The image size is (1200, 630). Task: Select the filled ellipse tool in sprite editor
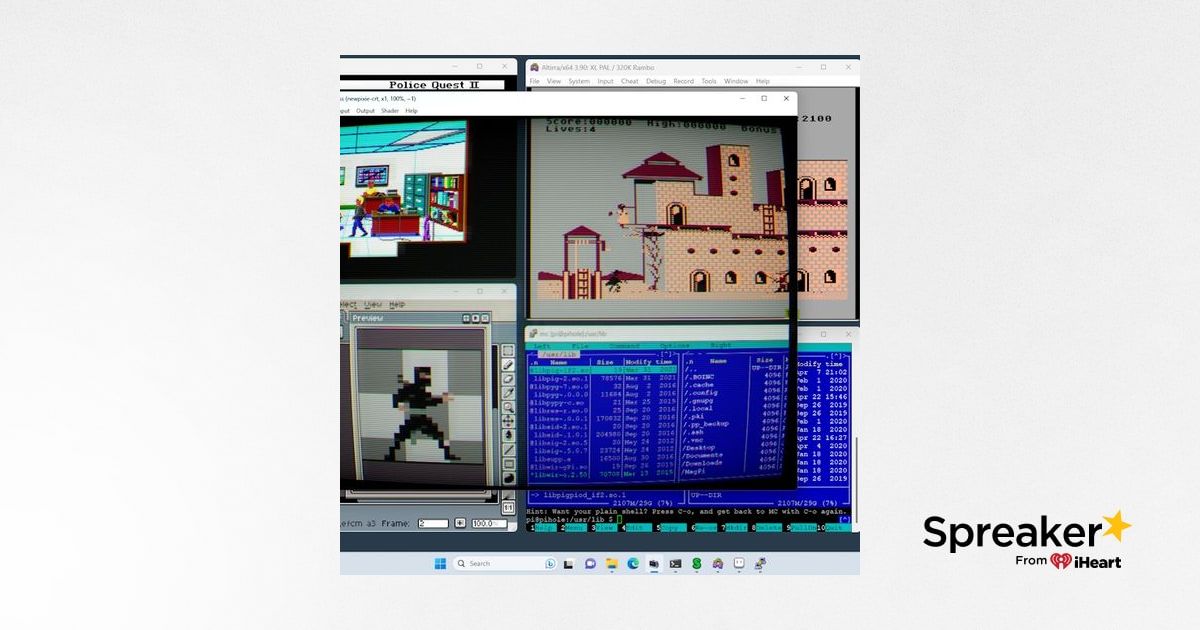508,477
